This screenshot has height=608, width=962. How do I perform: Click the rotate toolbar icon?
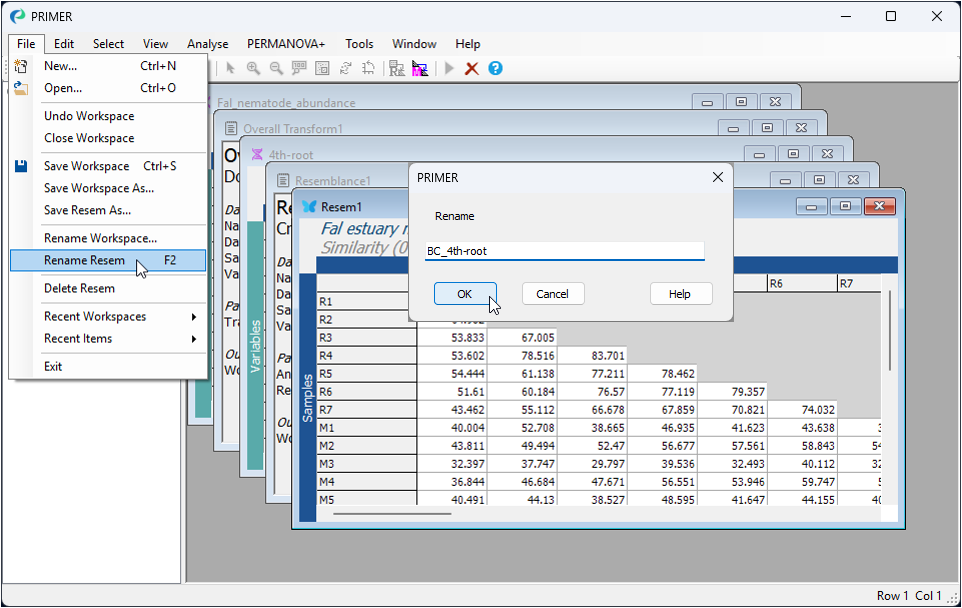(x=346, y=68)
